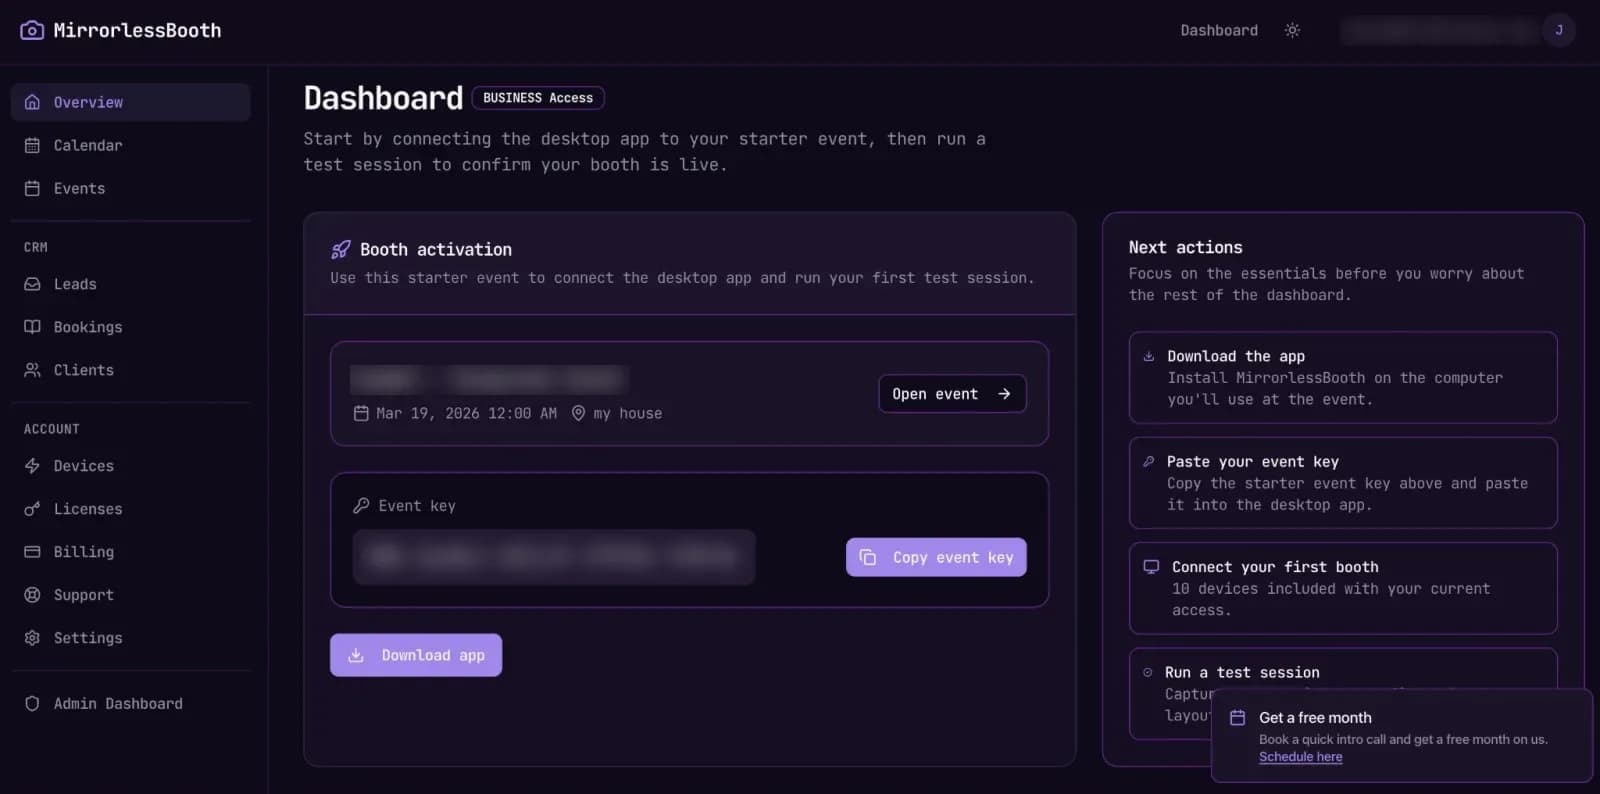The image size is (1600, 794).
Task: Click the blurred event key field
Action: click(x=554, y=557)
